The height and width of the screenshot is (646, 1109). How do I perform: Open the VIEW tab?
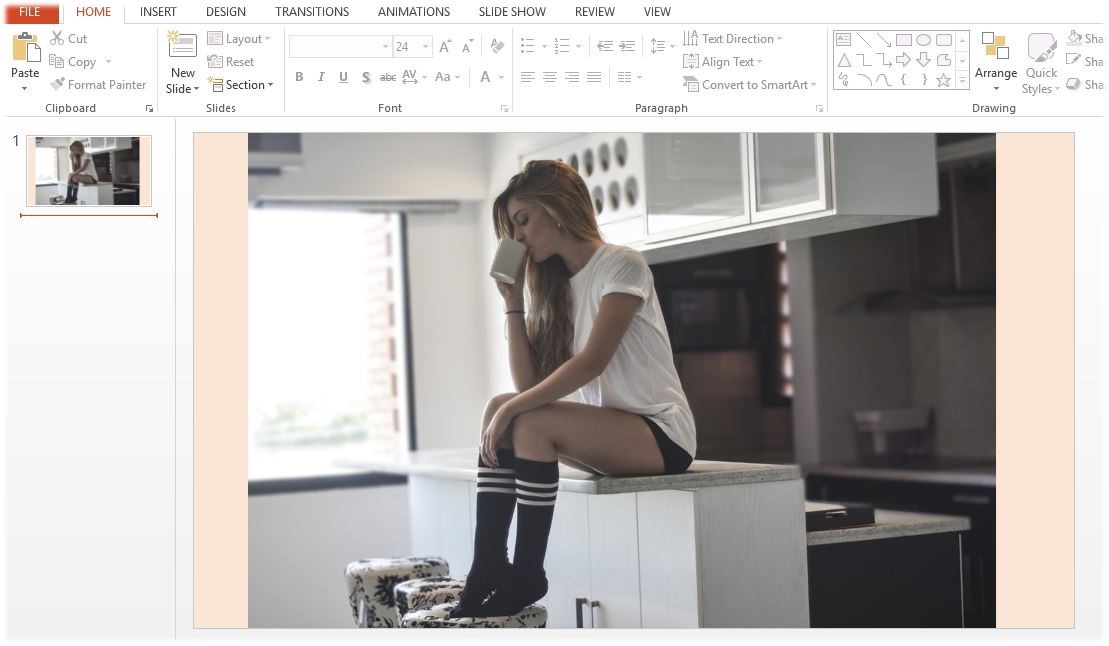pos(657,12)
